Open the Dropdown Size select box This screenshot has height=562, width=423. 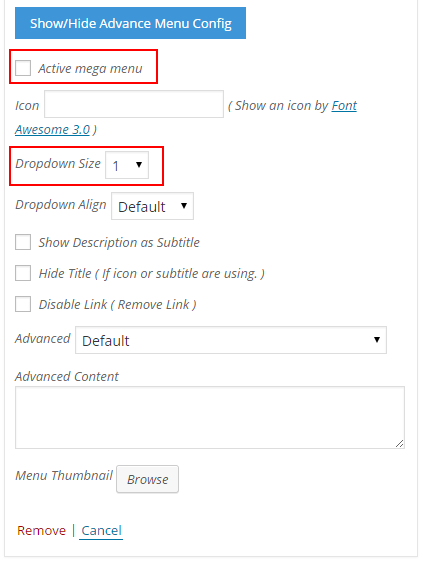click(x=127, y=165)
